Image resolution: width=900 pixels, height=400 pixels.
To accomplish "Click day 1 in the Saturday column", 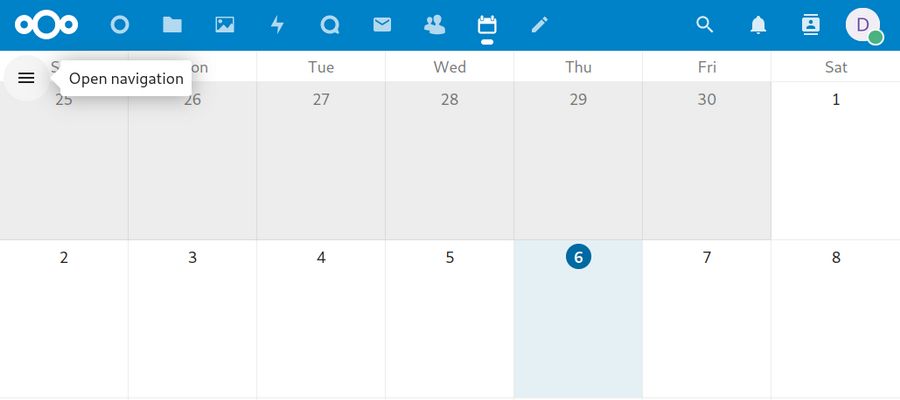I will (836, 99).
